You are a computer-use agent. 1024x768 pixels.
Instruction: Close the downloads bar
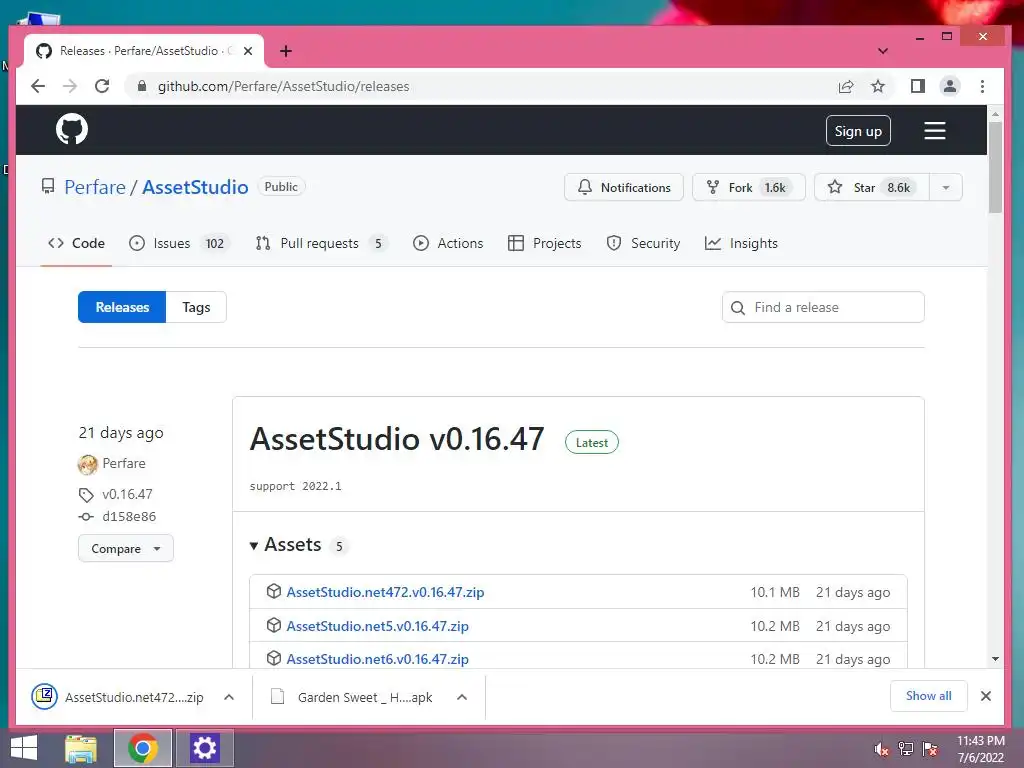pos(986,696)
